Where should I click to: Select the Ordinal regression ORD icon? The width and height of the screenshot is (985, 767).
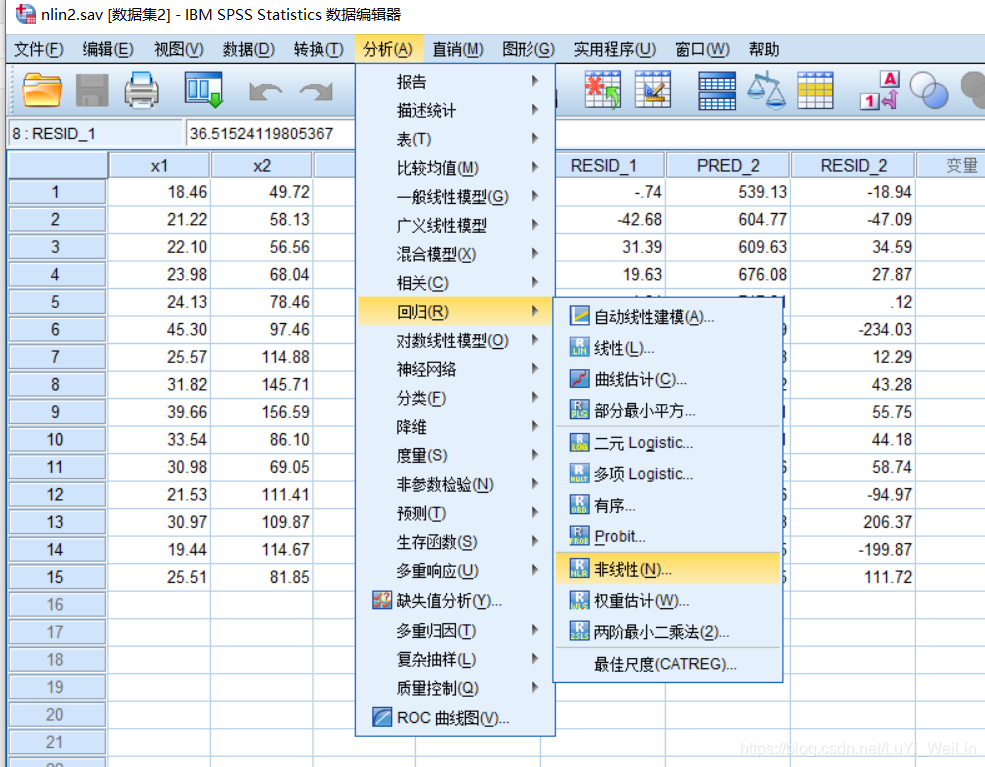[x=579, y=504]
